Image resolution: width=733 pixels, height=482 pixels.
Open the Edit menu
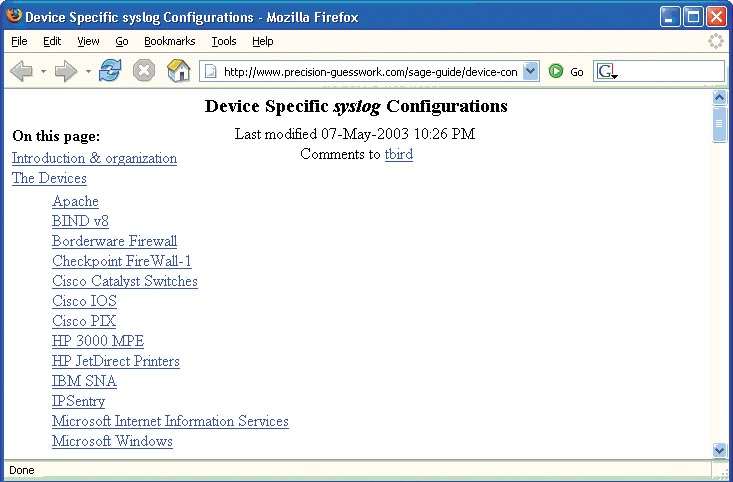[x=52, y=41]
